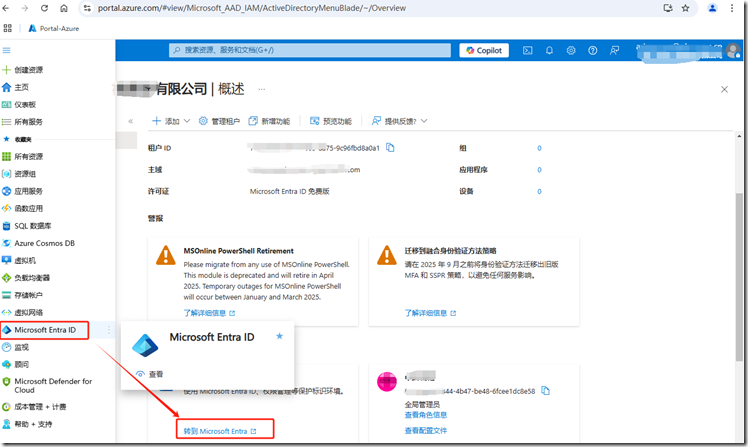Click 查看 in the Entra ID popup
The width and height of the screenshot is (748, 447).
click(x=150, y=374)
